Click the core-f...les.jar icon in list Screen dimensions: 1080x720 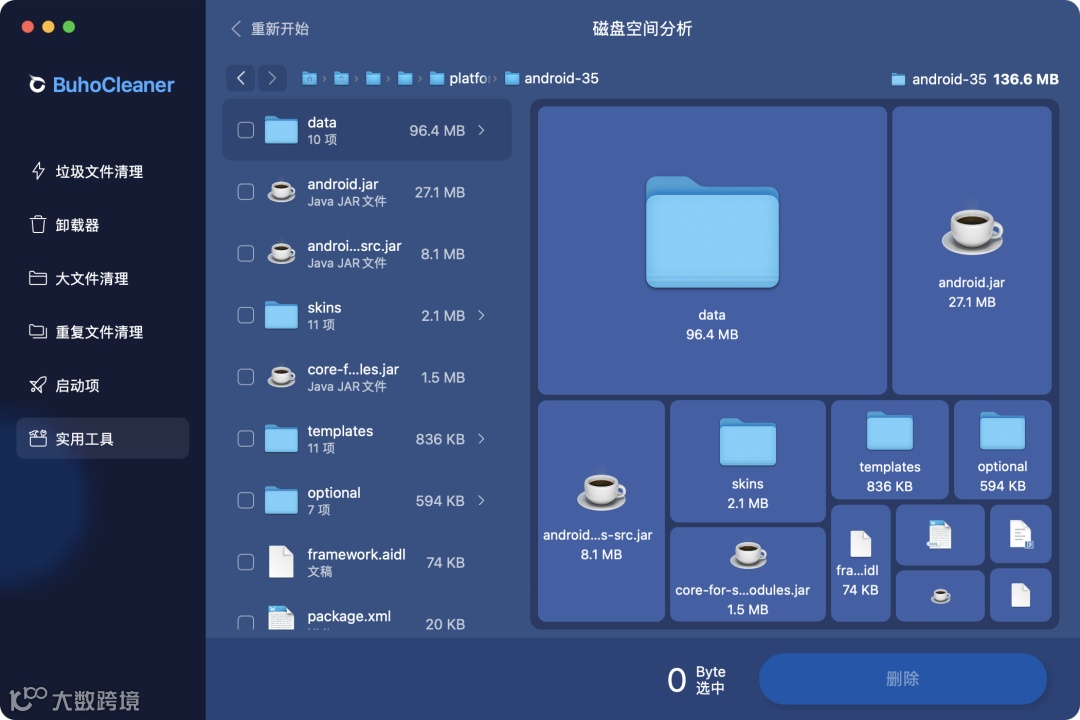click(x=281, y=376)
